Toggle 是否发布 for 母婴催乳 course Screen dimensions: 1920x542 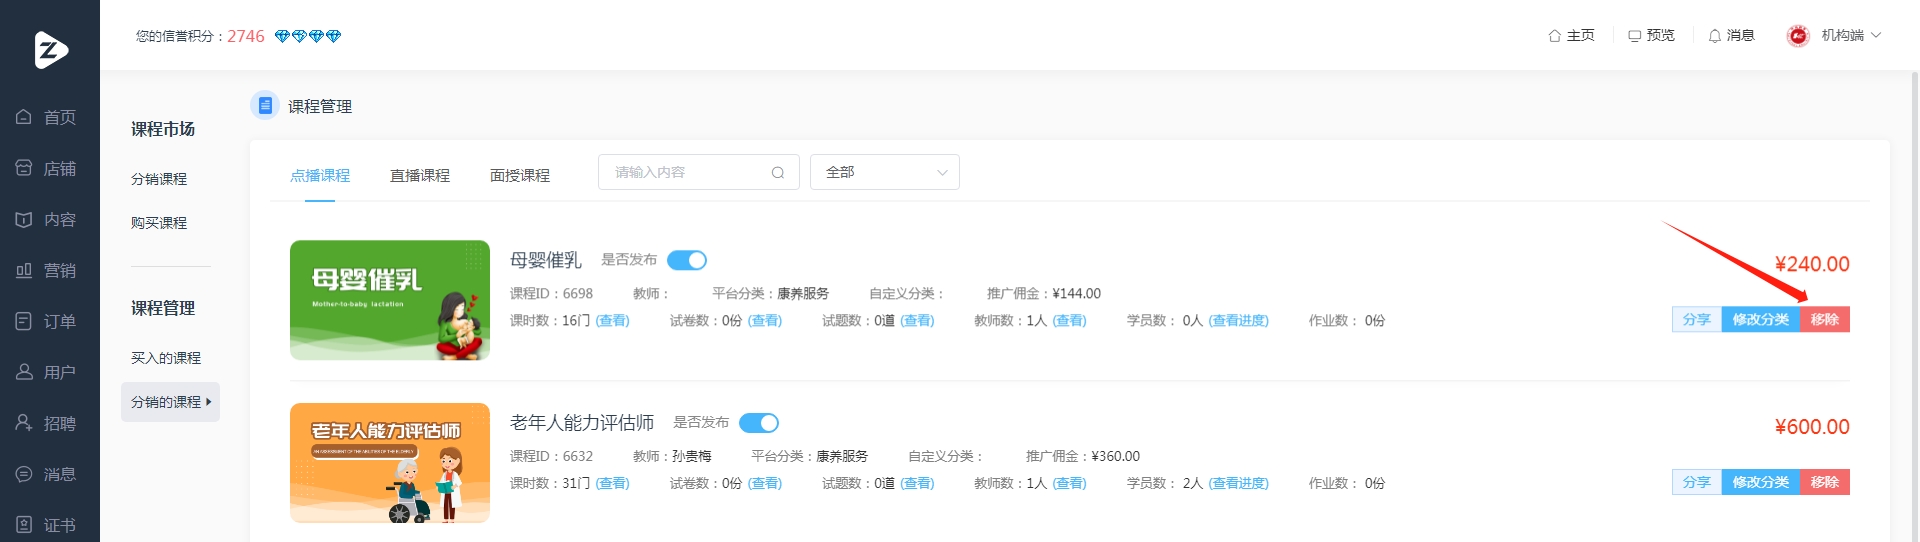687,260
